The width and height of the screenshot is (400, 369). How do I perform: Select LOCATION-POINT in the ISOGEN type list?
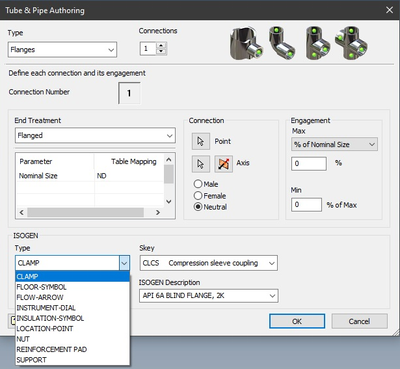pos(73,328)
